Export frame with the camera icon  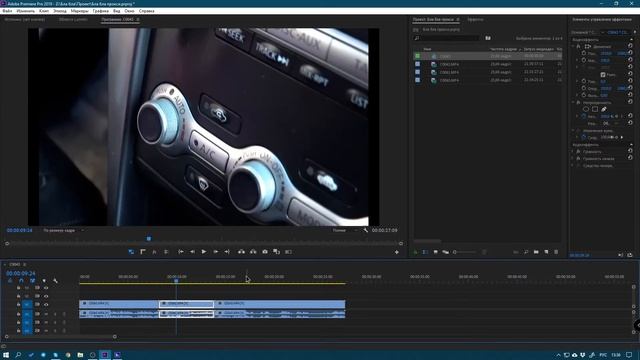click(265, 252)
